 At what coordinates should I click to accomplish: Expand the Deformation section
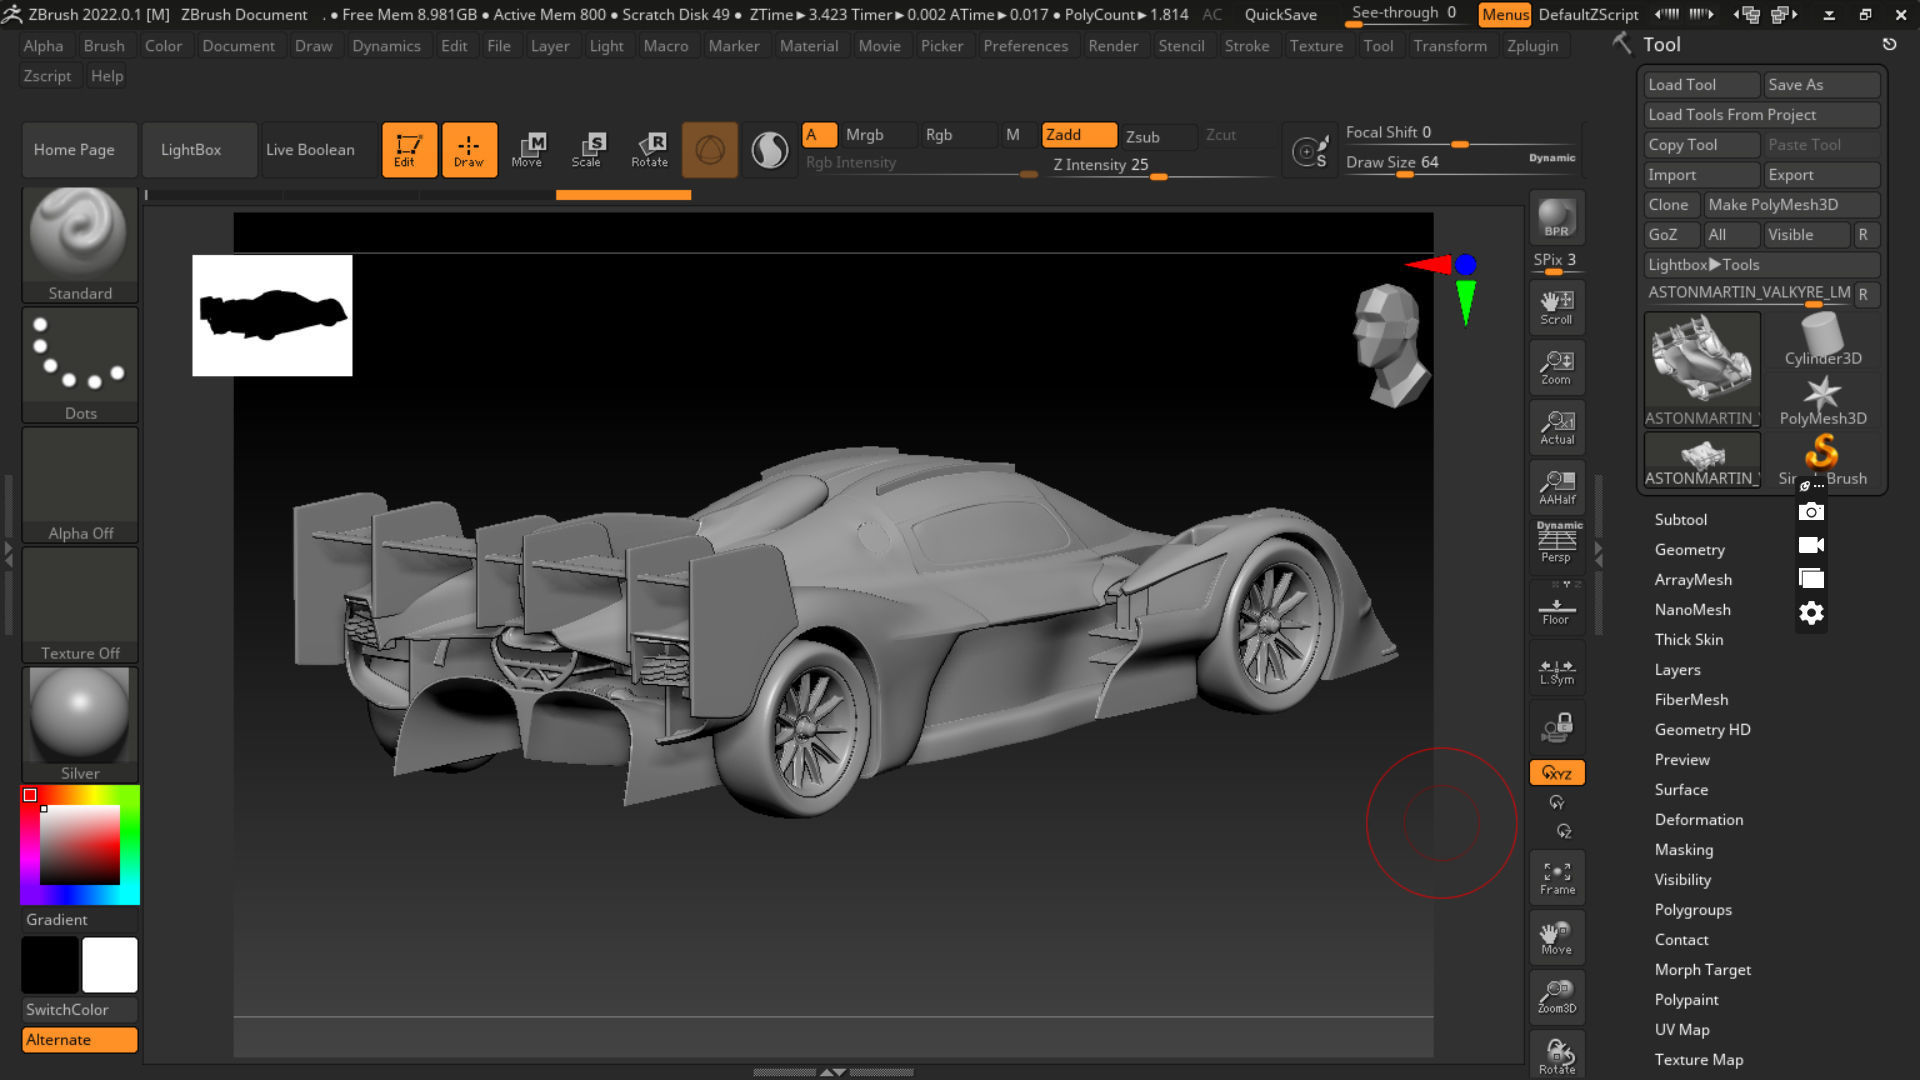click(x=1698, y=820)
